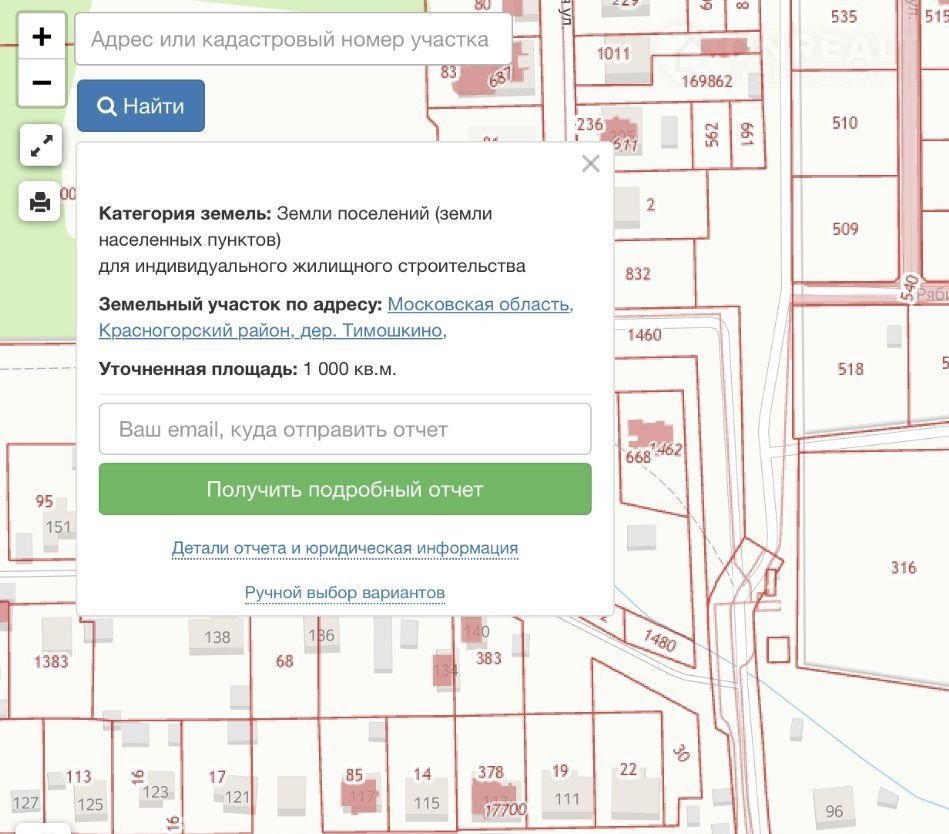Close the parcel info popup
The width and height of the screenshot is (949, 834).
pos(591,164)
